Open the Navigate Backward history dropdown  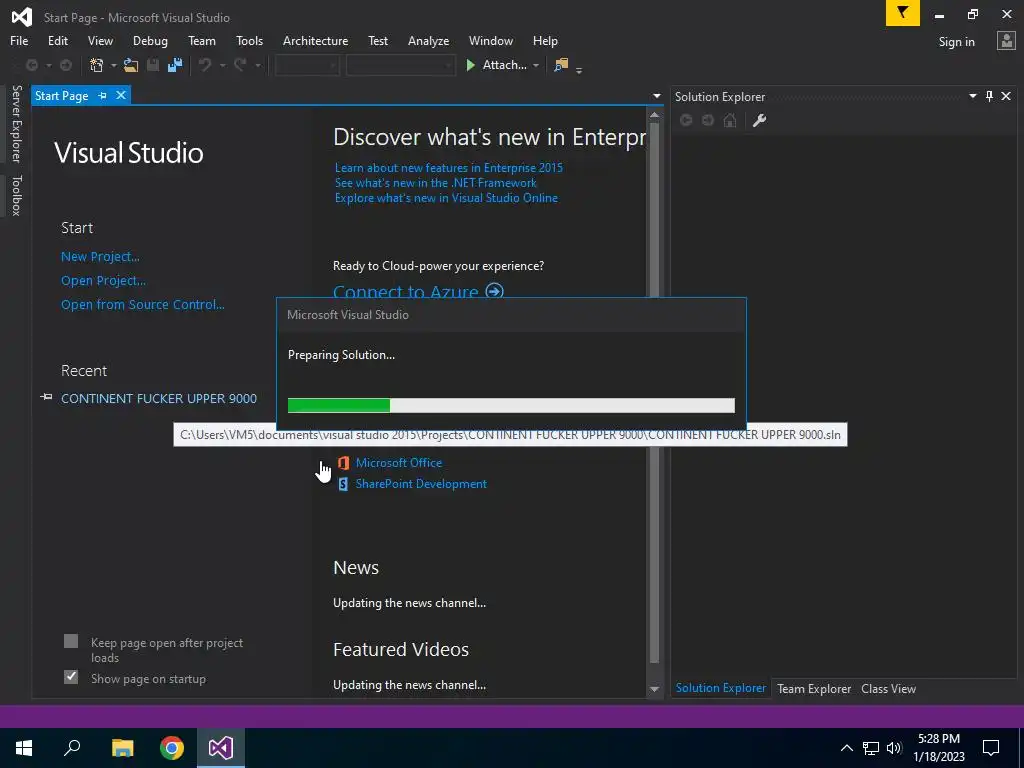click(48, 65)
